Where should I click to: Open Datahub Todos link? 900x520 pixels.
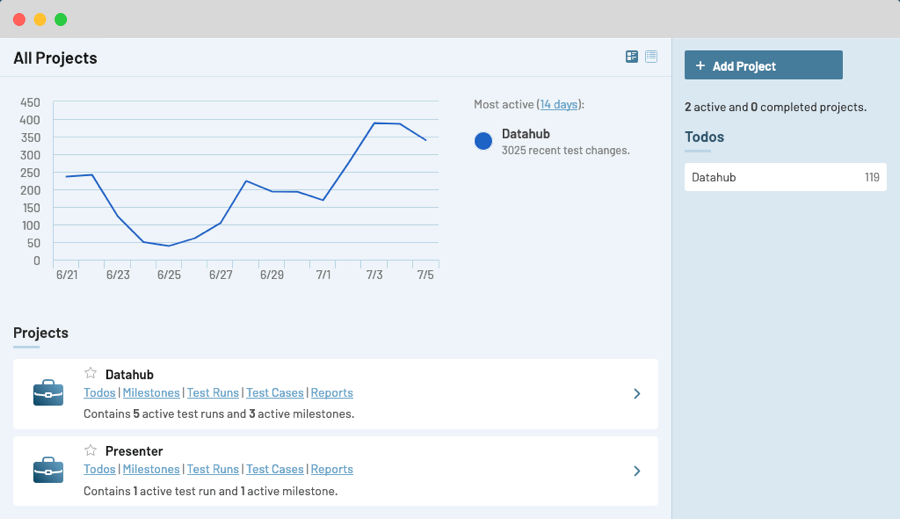click(x=99, y=393)
